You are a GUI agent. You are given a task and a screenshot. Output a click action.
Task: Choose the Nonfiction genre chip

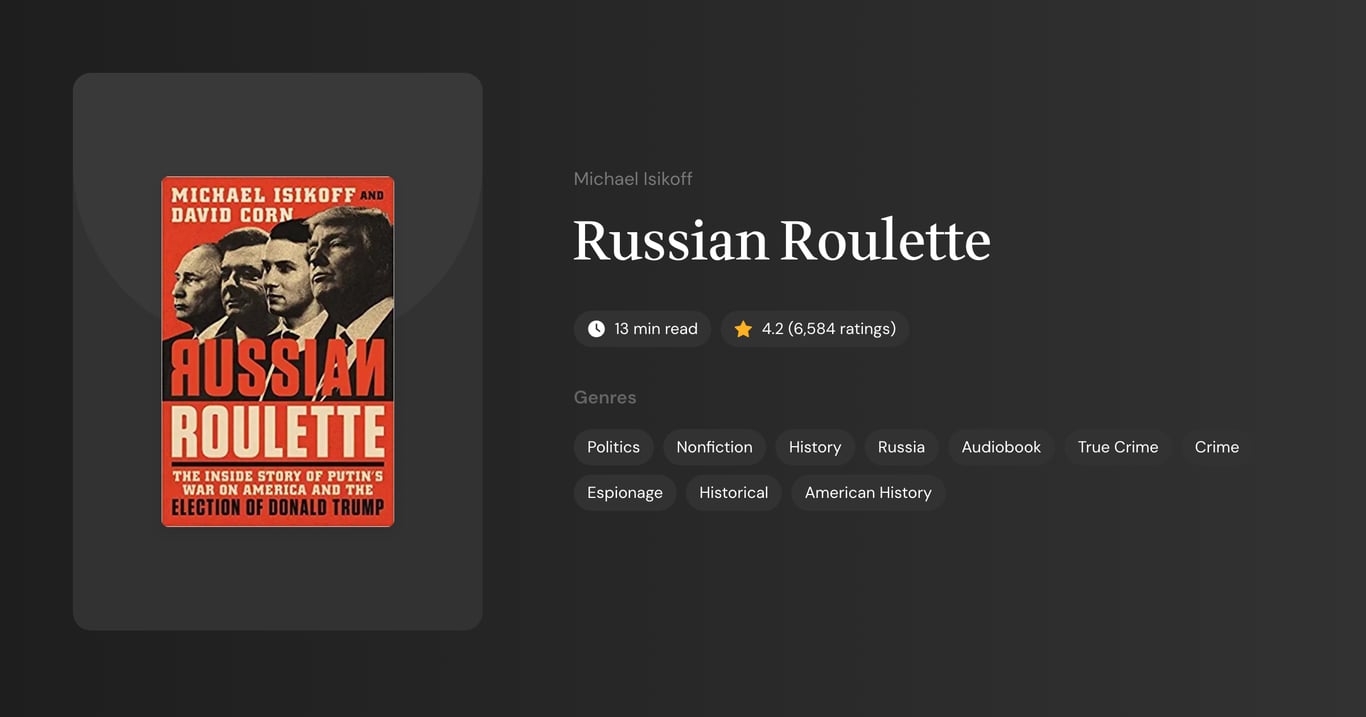[714, 447]
